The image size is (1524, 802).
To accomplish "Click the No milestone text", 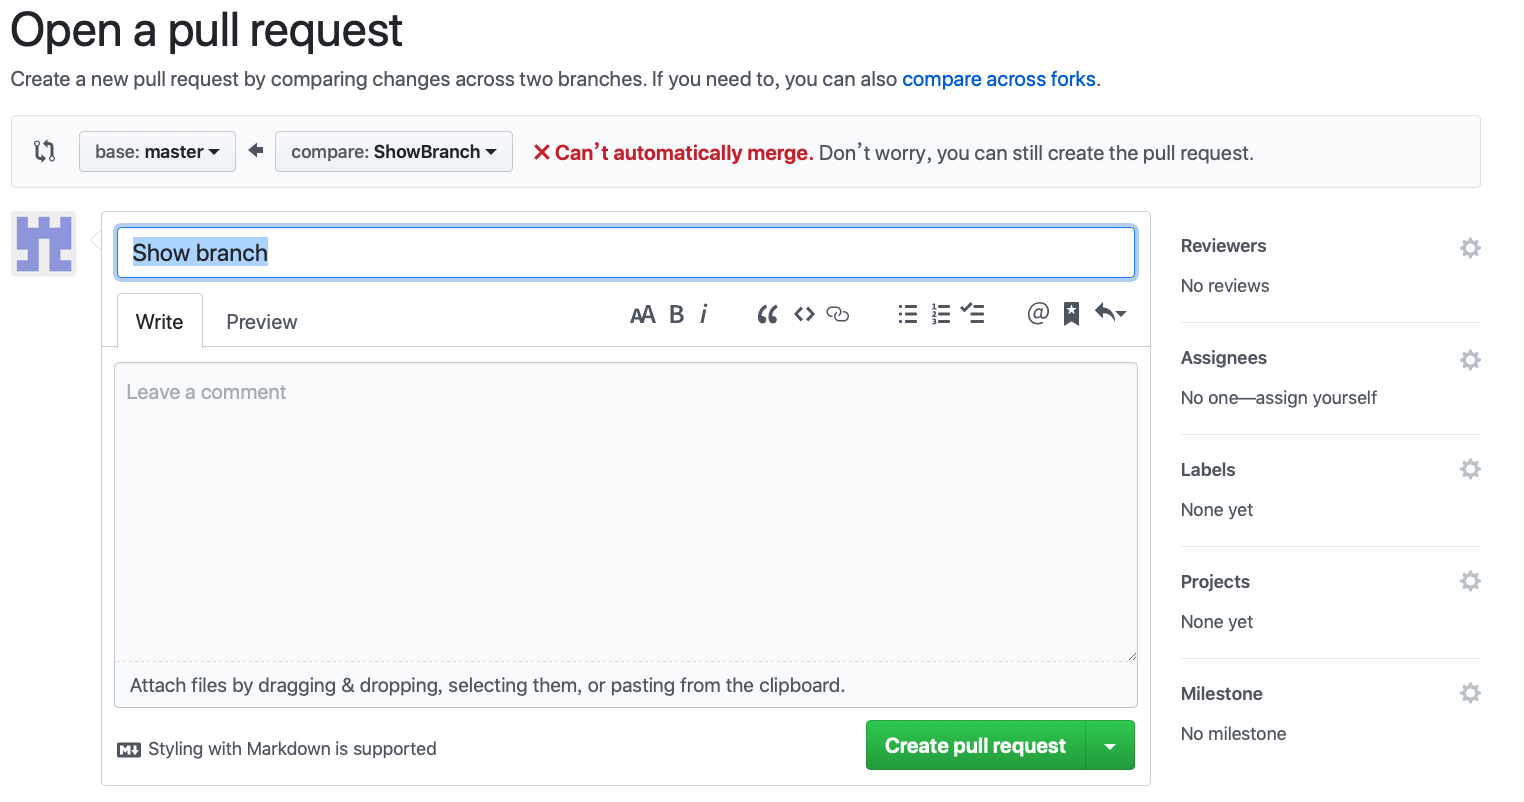I will 1233,734.
